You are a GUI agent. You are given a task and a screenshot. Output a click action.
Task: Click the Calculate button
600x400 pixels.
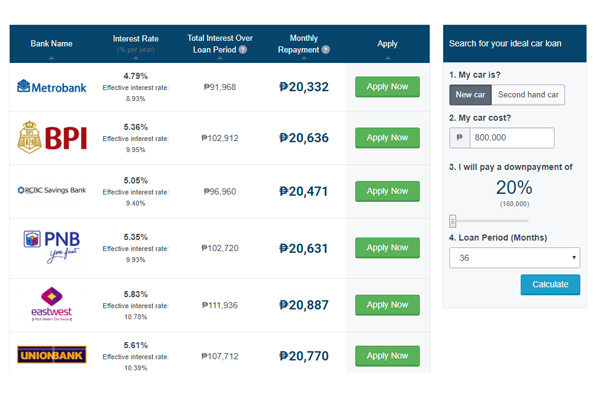[550, 284]
